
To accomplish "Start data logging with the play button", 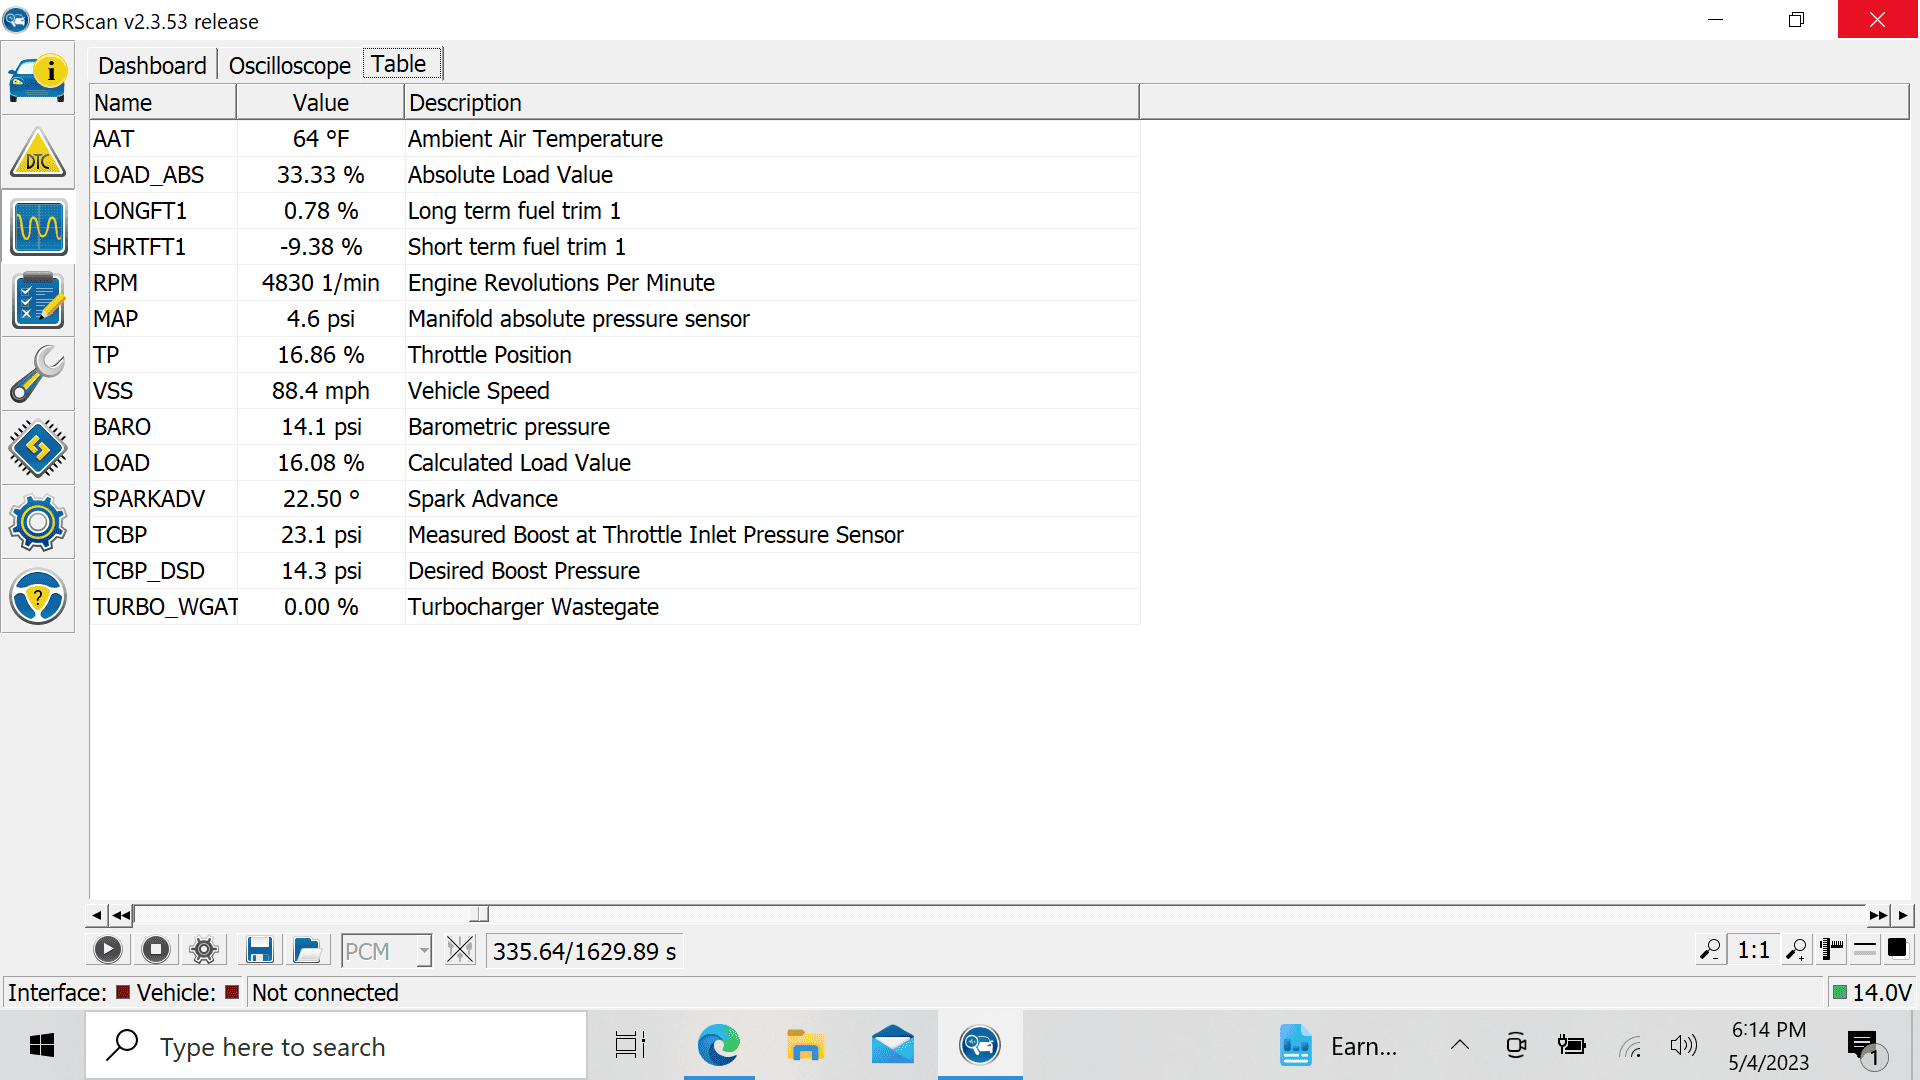I will pyautogui.click(x=108, y=950).
